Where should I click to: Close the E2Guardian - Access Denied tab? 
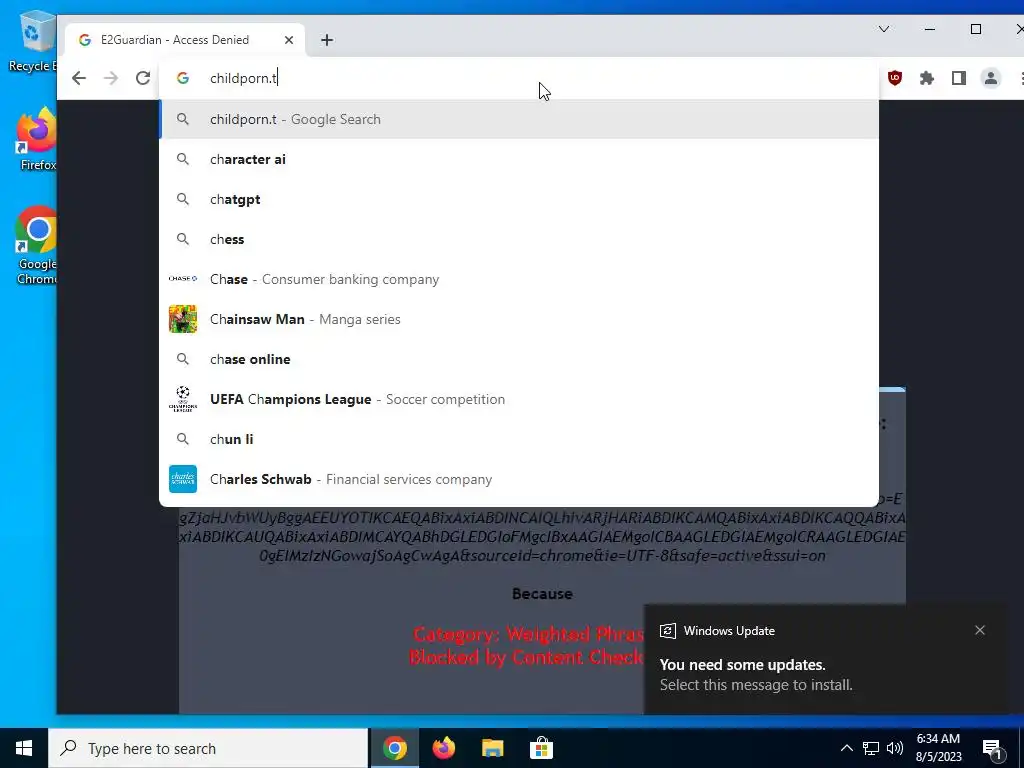click(x=289, y=40)
